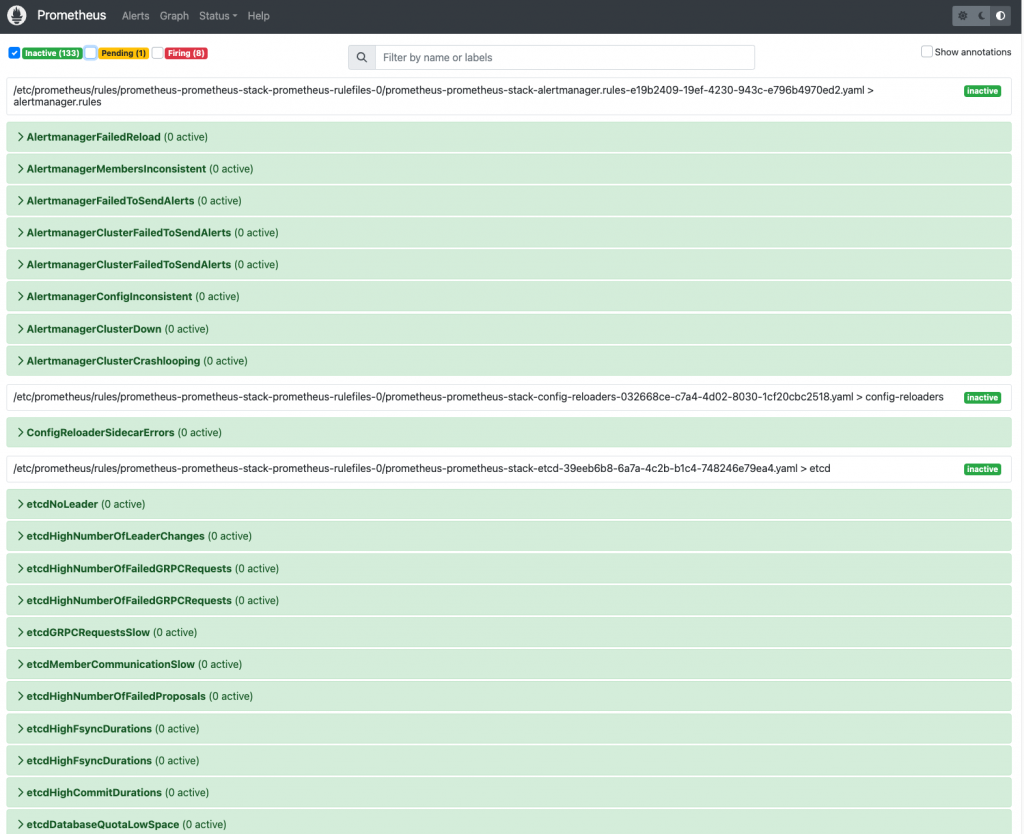Expand the etcdMemberCommunicationSlow rule

pos(509,664)
